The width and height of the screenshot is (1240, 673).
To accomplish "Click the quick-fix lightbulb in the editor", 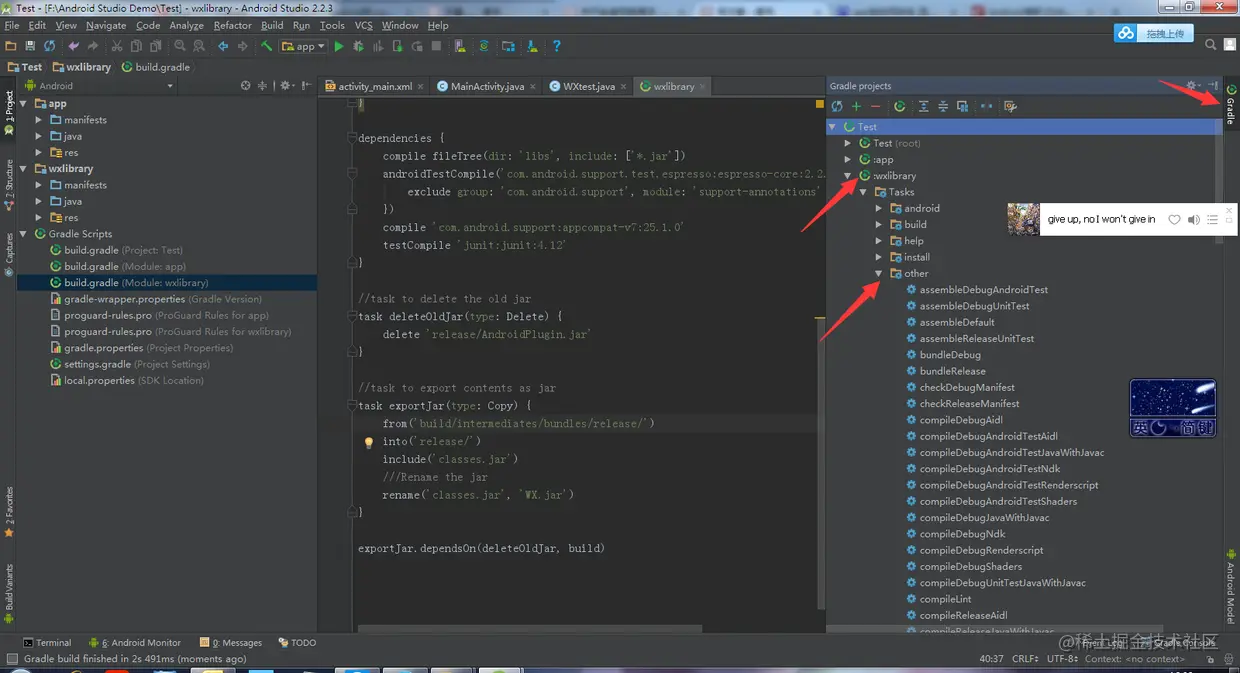I will 368,442.
